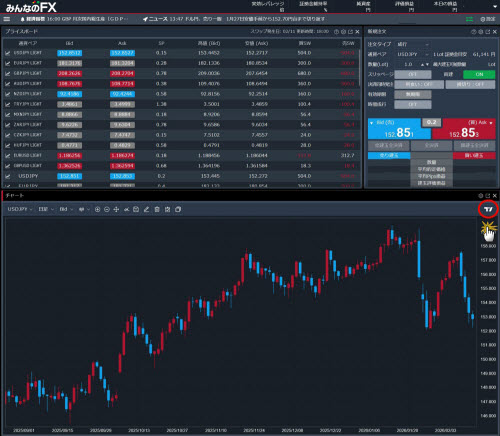The width and height of the screenshot is (500, 436).
Task: Open chart icon for the USDJPY LIGHT row
Action: [7, 53]
